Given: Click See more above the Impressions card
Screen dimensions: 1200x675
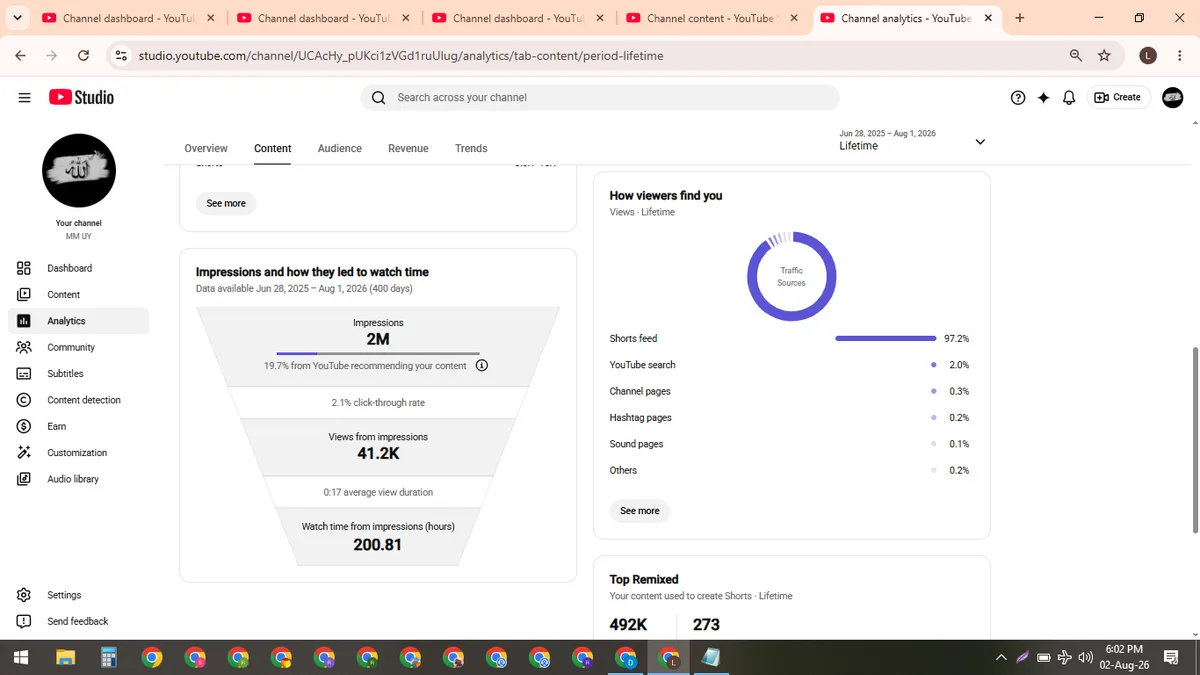Looking at the screenshot, I should click(226, 203).
